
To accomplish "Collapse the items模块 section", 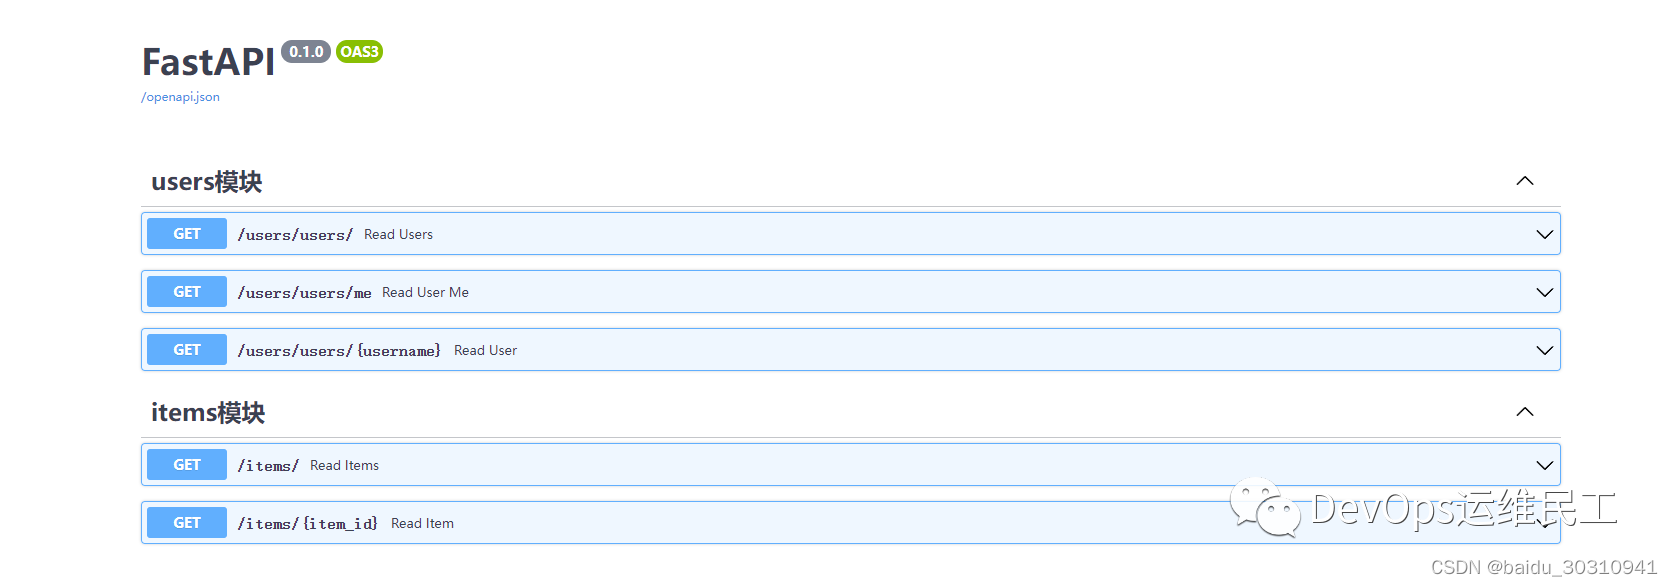I will [1524, 411].
